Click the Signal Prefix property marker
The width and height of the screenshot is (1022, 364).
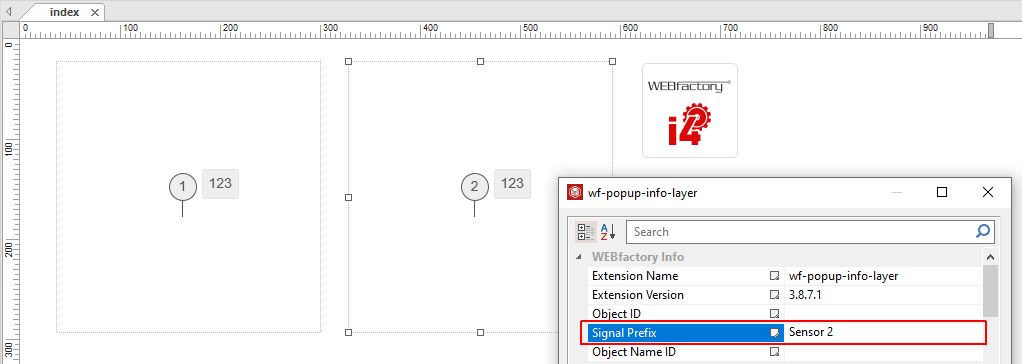(774, 333)
